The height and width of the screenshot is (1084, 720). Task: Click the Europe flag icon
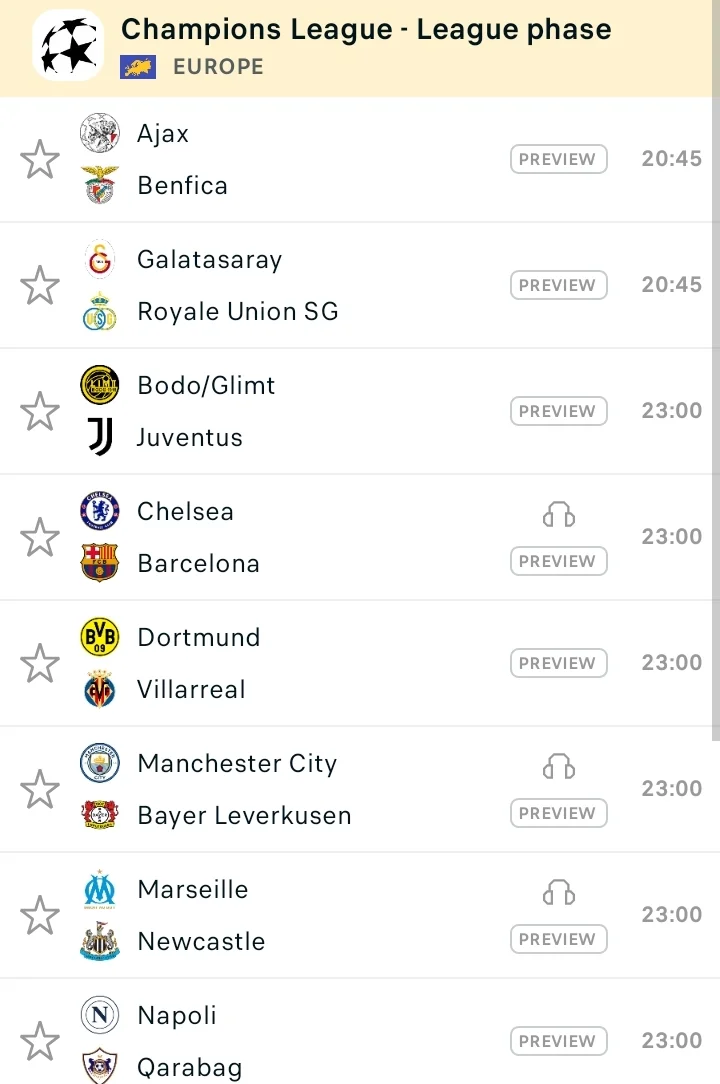pyautogui.click(x=137, y=68)
